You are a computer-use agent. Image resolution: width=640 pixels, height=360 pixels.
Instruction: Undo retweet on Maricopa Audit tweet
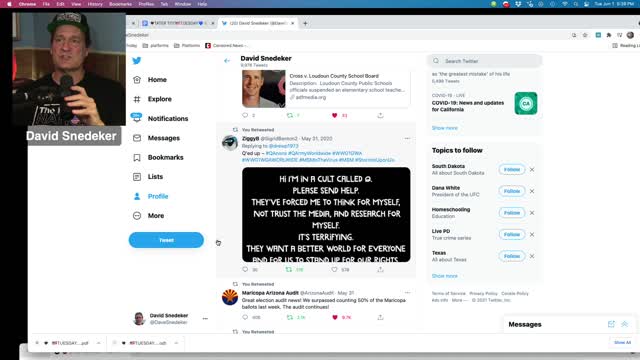[290, 317]
